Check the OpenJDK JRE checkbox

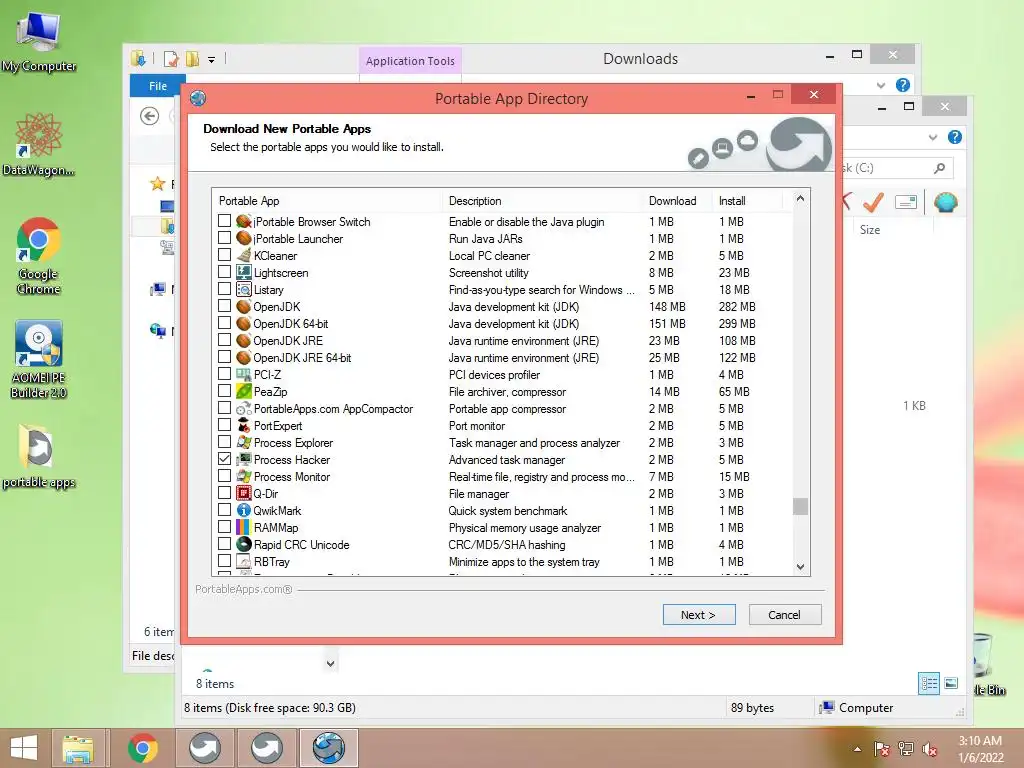coord(224,340)
